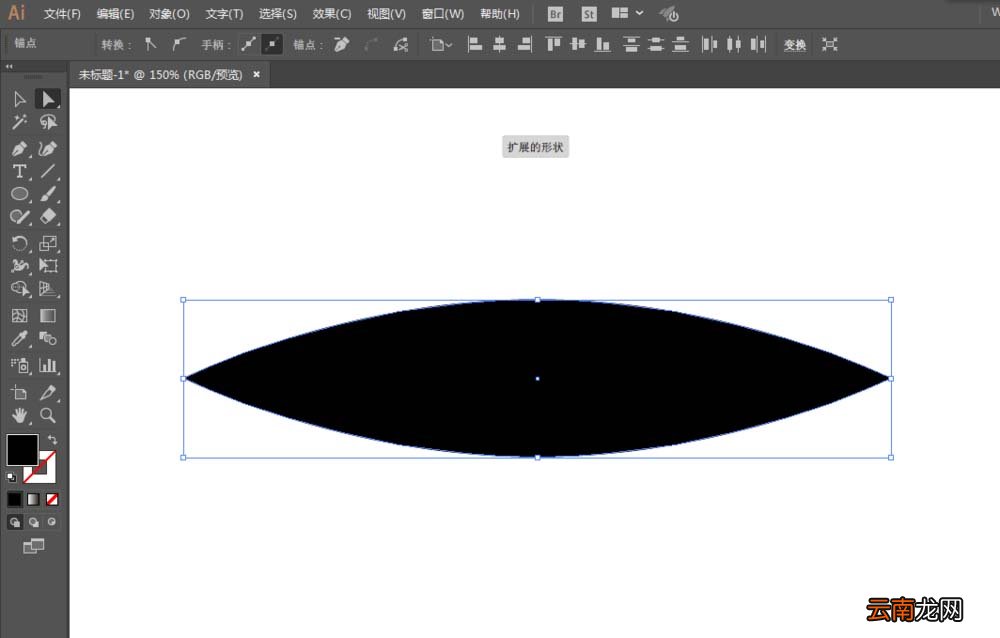Show handles for multiple selected anchors
Image resolution: width=1000 pixels, height=638 pixels.
(x=248, y=44)
